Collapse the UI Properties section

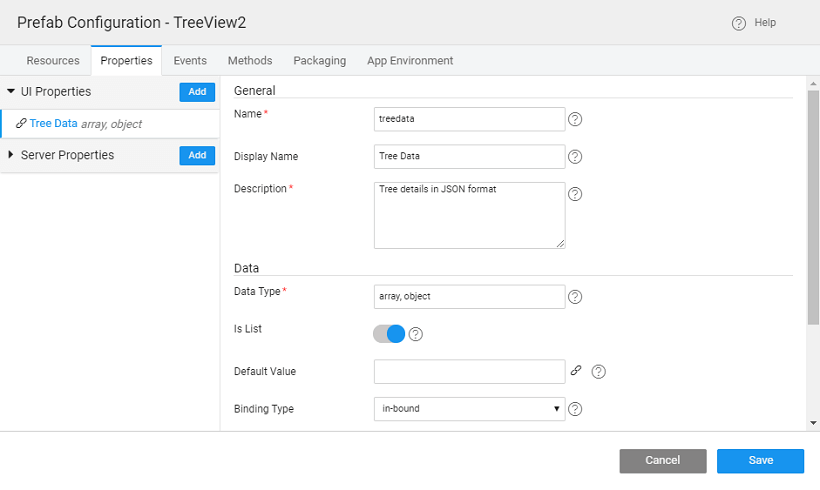(x=11, y=91)
